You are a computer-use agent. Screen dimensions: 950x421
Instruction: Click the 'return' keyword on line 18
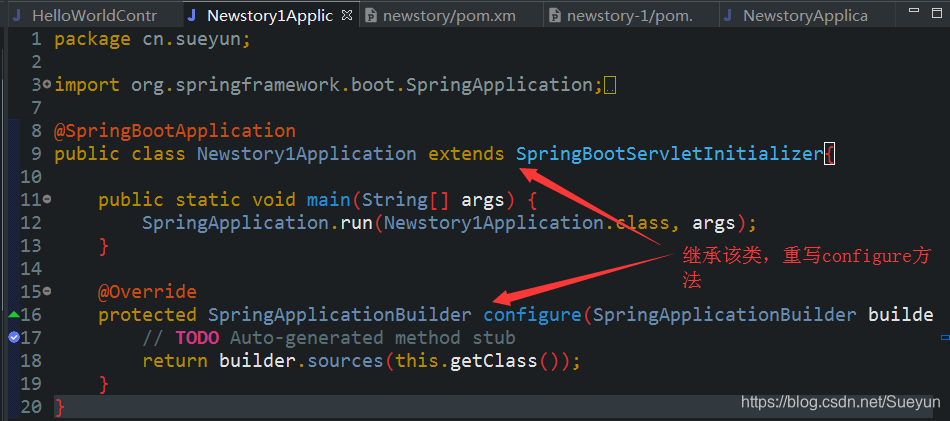click(175, 361)
